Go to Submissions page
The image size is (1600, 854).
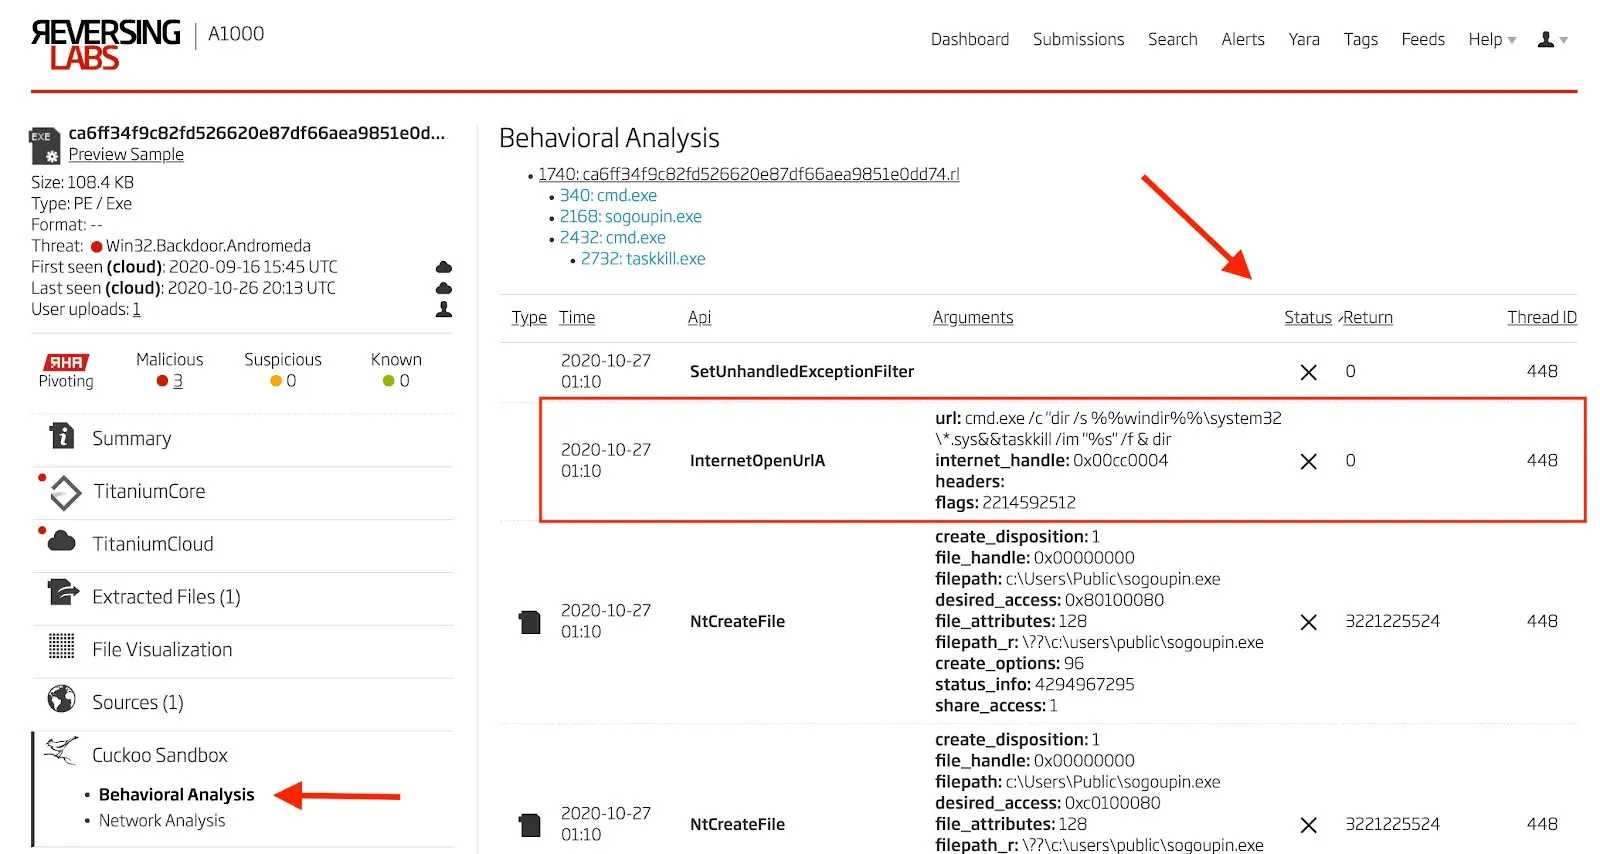coord(1078,40)
